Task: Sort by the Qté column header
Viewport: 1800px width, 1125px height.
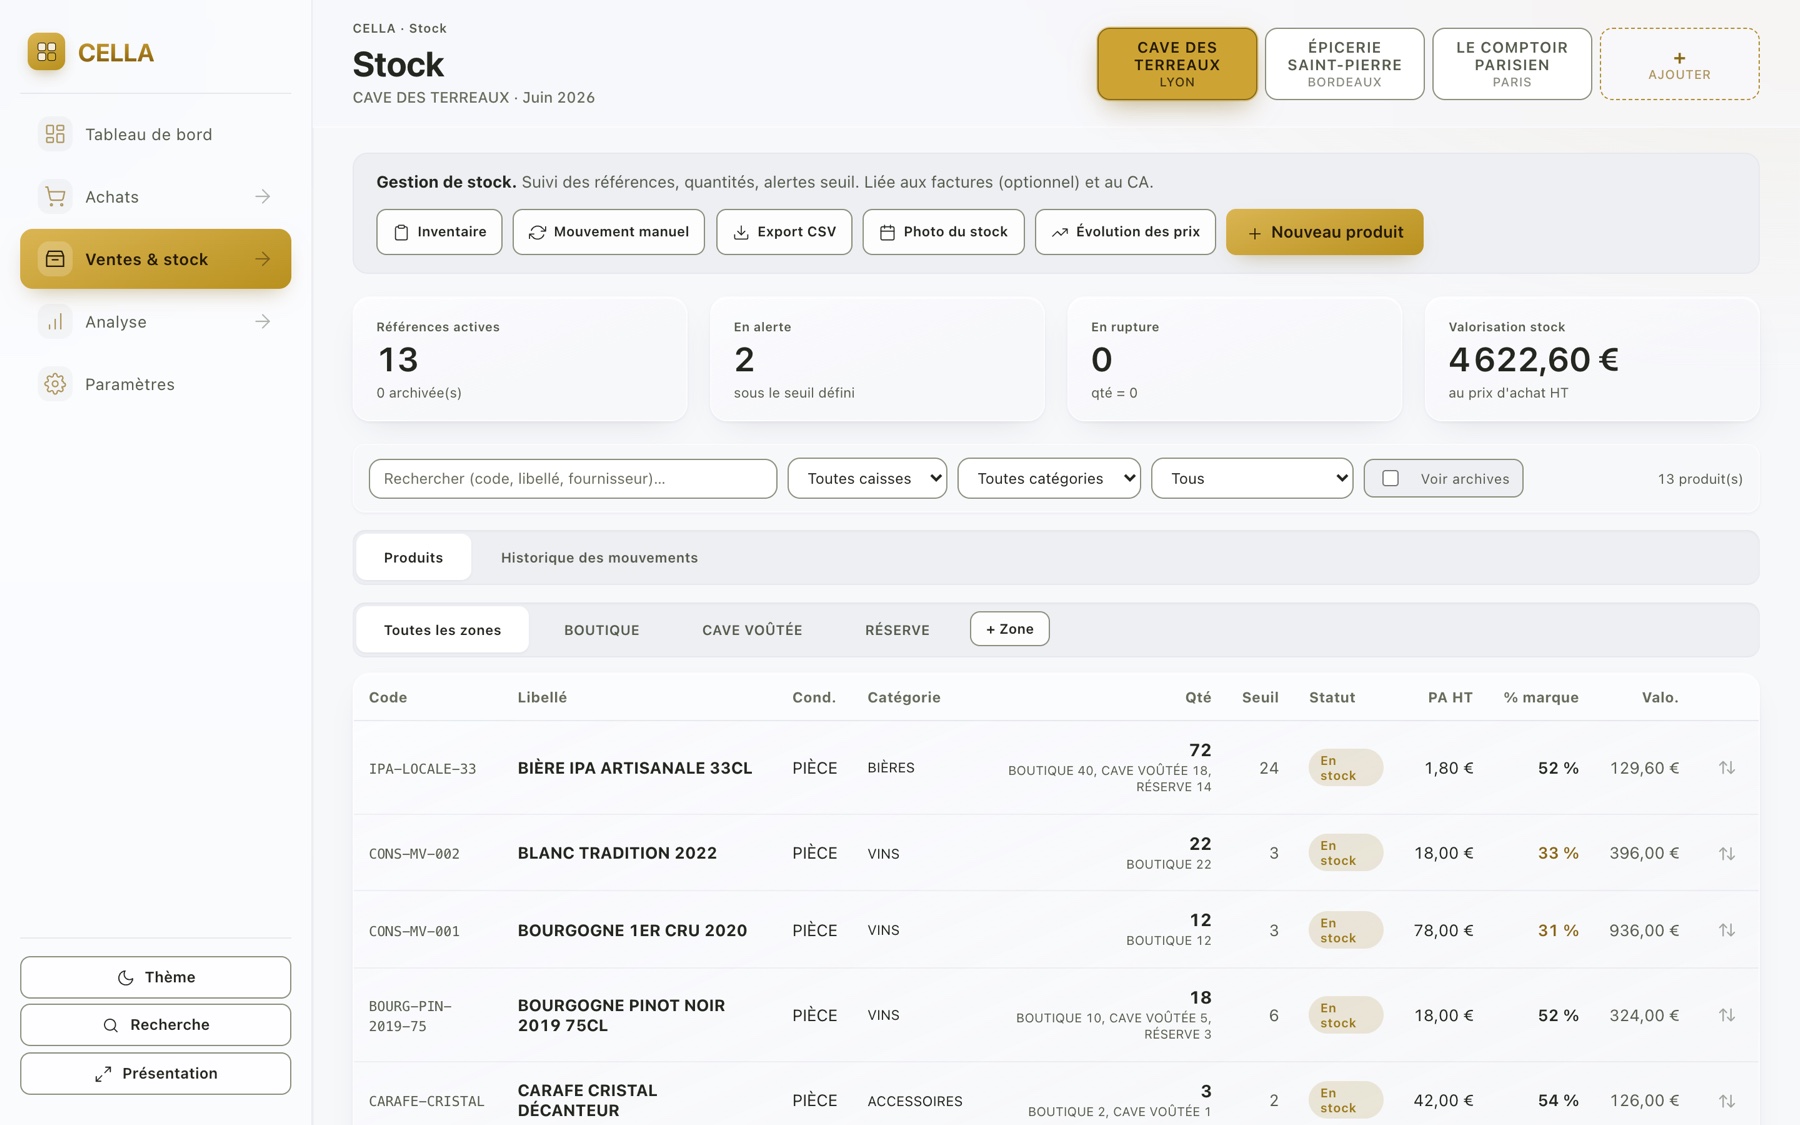Action: click(x=1198, y=697)
